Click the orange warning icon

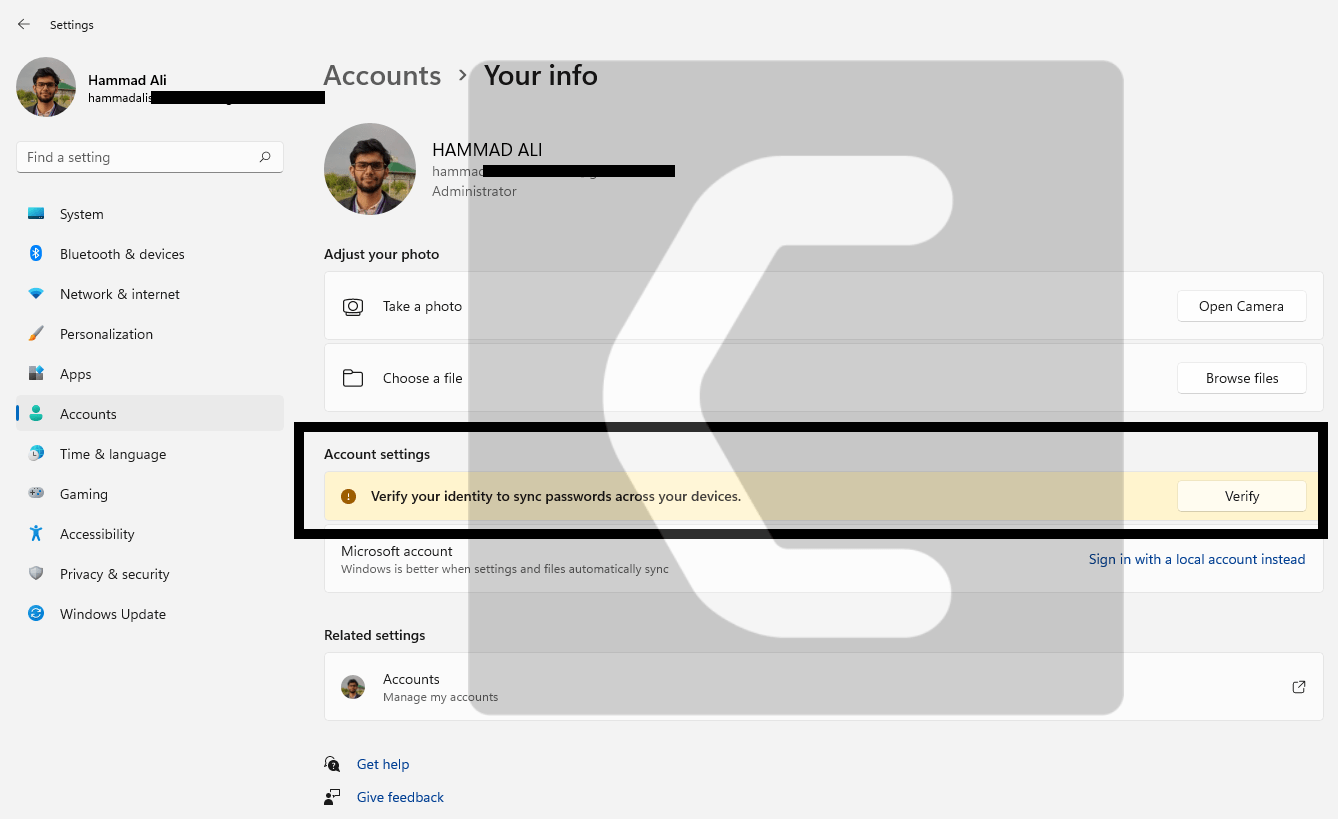coord(348,496)
